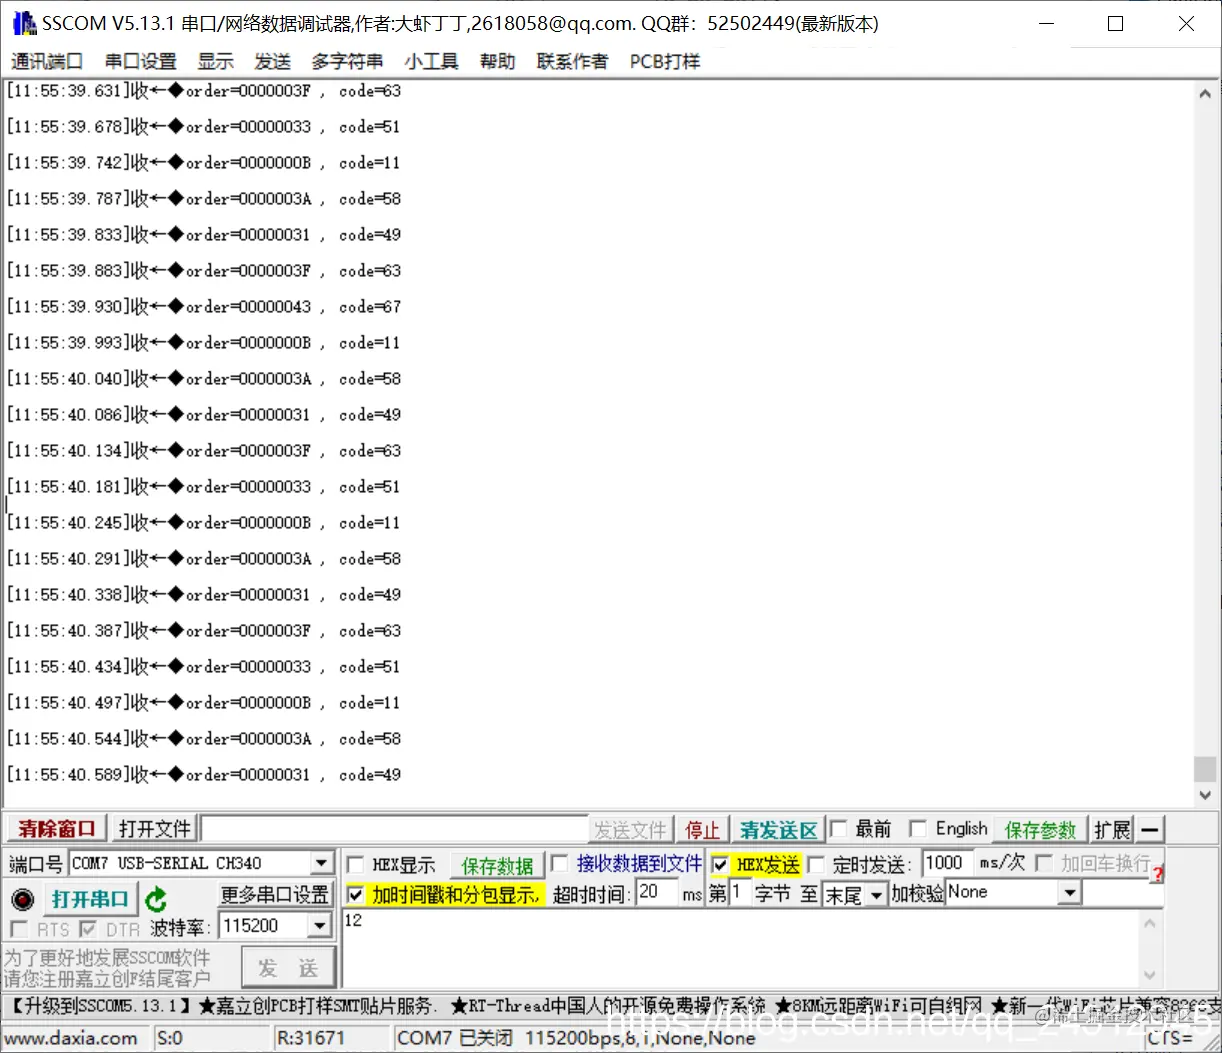The height and width of the screenshot is (1053, 1222).
Task: Open the 发送 menu
Action: point(272,61)
